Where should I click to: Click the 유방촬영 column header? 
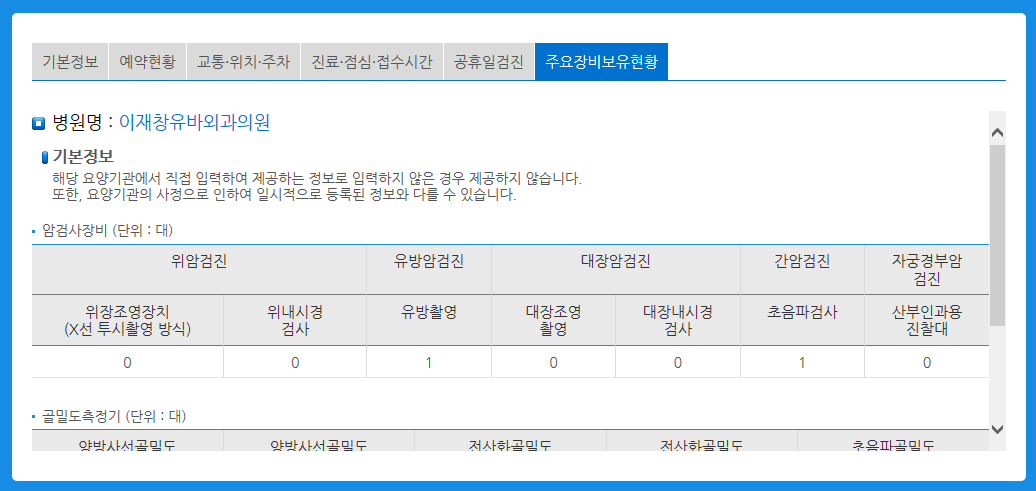428,312
